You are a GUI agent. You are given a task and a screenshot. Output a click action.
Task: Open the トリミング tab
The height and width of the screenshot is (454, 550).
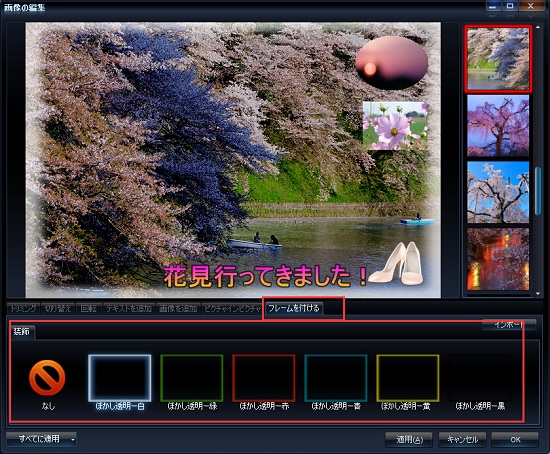[x=23, y=308]
